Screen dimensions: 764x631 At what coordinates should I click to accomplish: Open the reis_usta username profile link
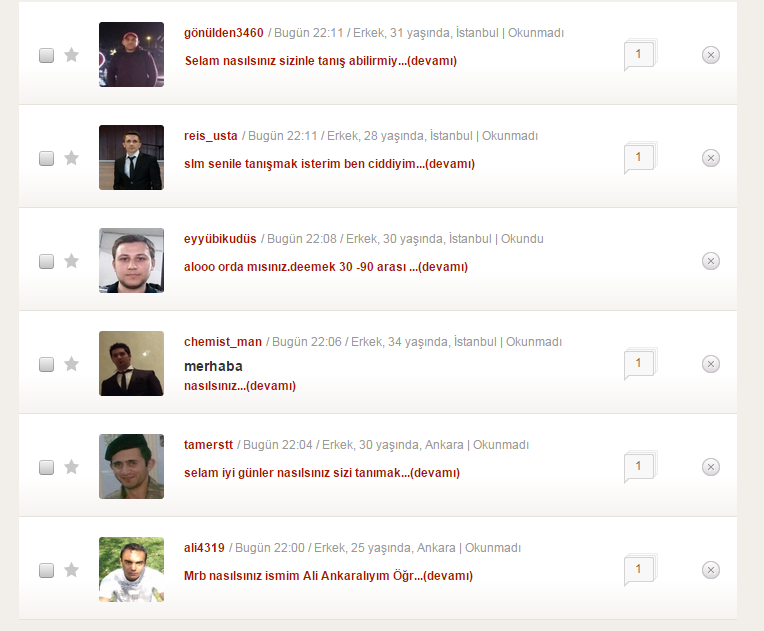point(210,135)
